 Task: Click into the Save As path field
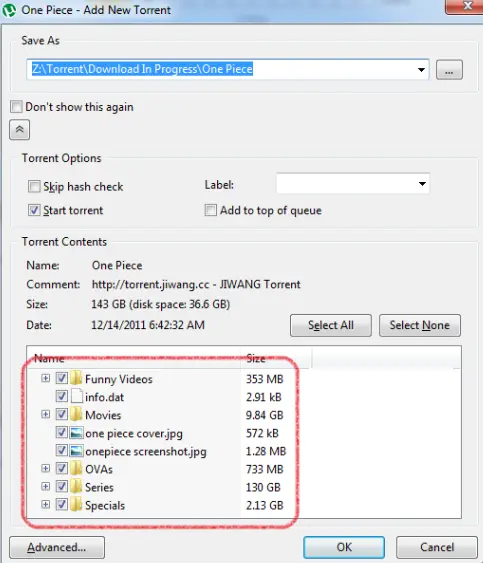click(228, 69)
